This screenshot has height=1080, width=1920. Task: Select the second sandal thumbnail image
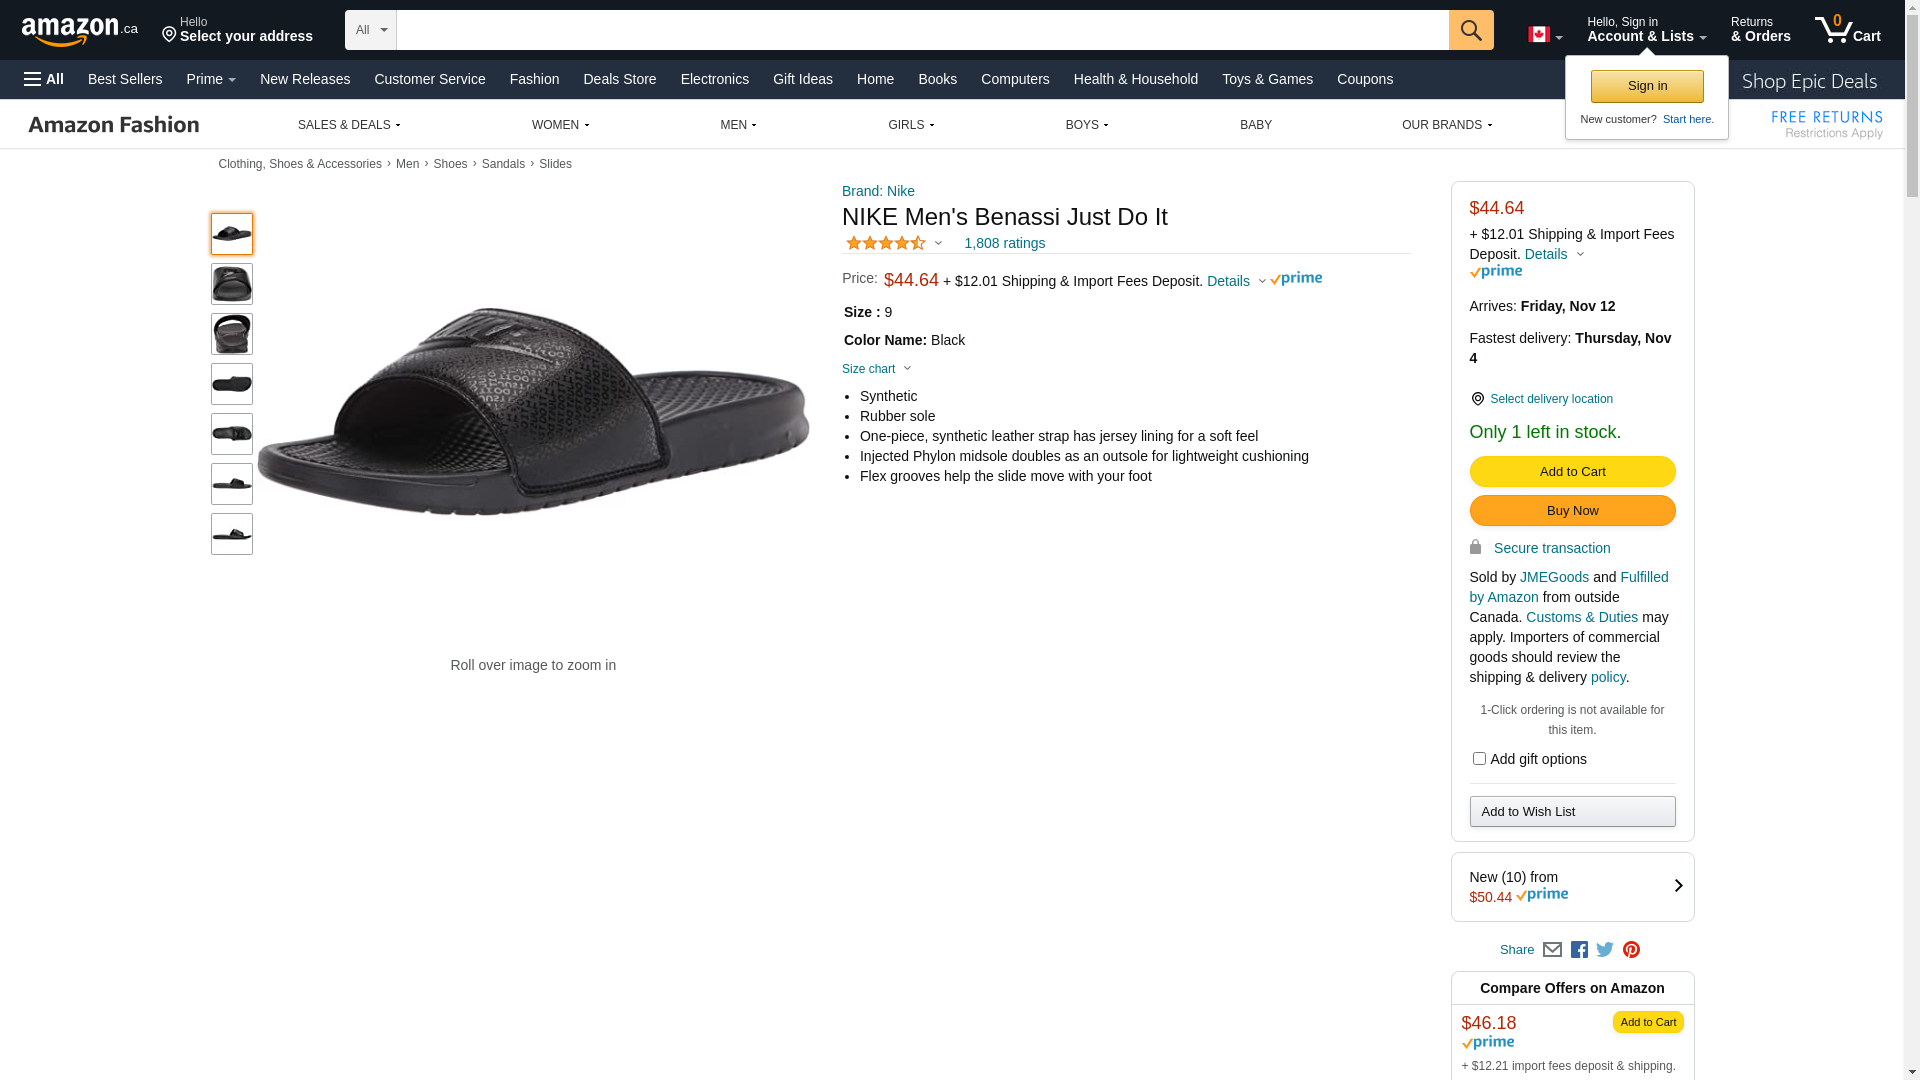(x=232, y=284)
